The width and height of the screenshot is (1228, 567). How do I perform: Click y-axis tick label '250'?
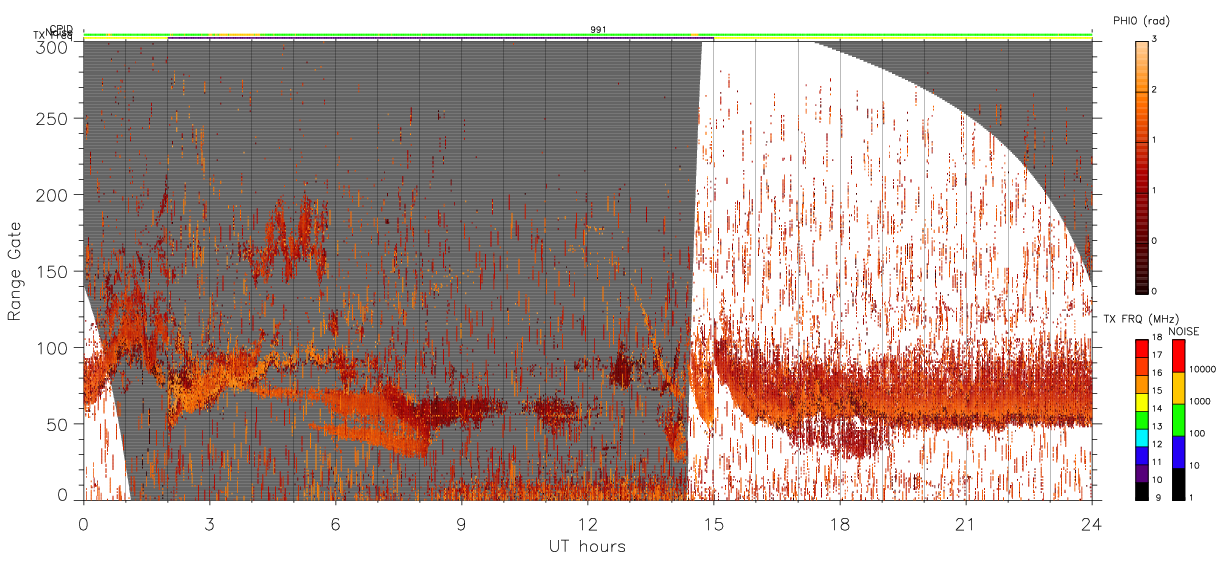pyautogui.click(x=52, y=119)
